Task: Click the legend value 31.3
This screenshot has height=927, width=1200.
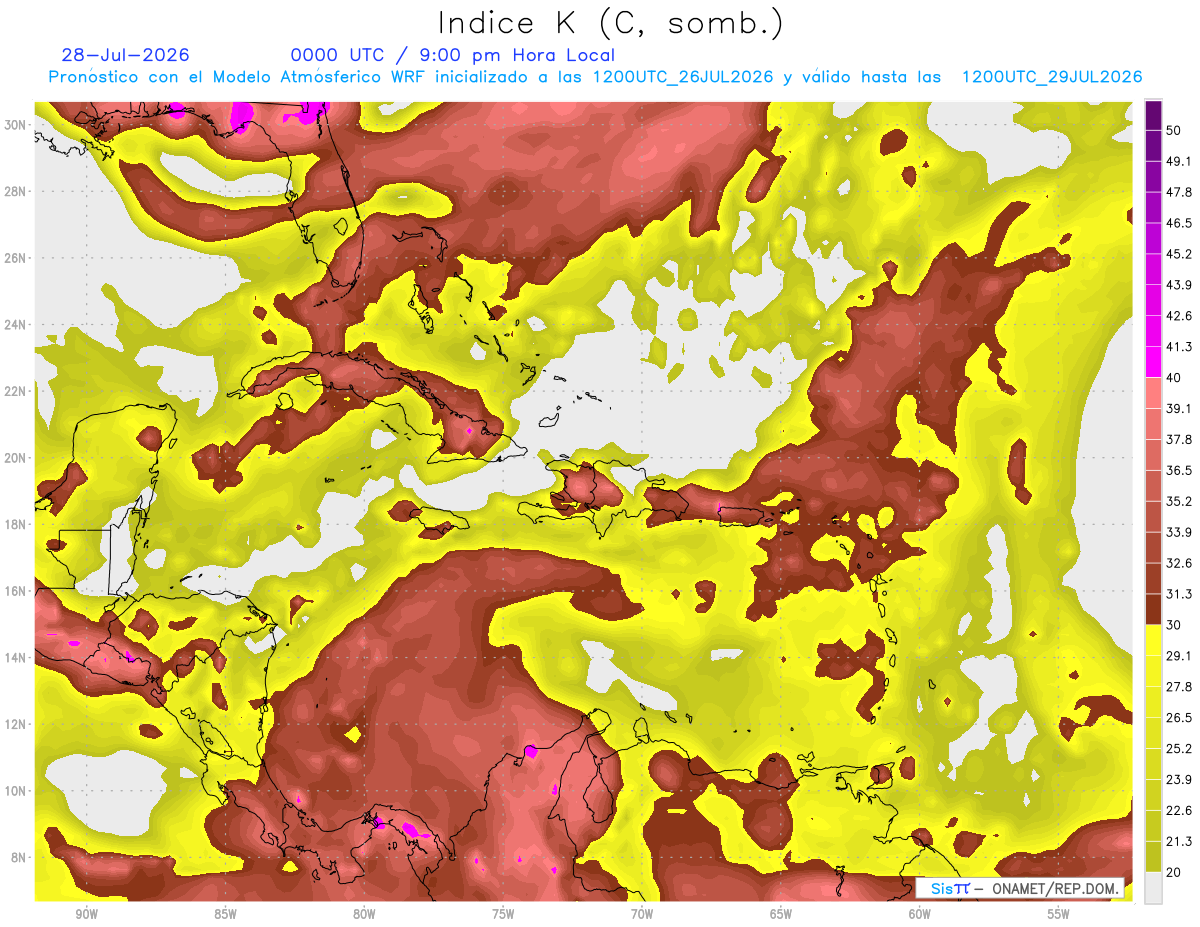Action: tap(1179, 594)
